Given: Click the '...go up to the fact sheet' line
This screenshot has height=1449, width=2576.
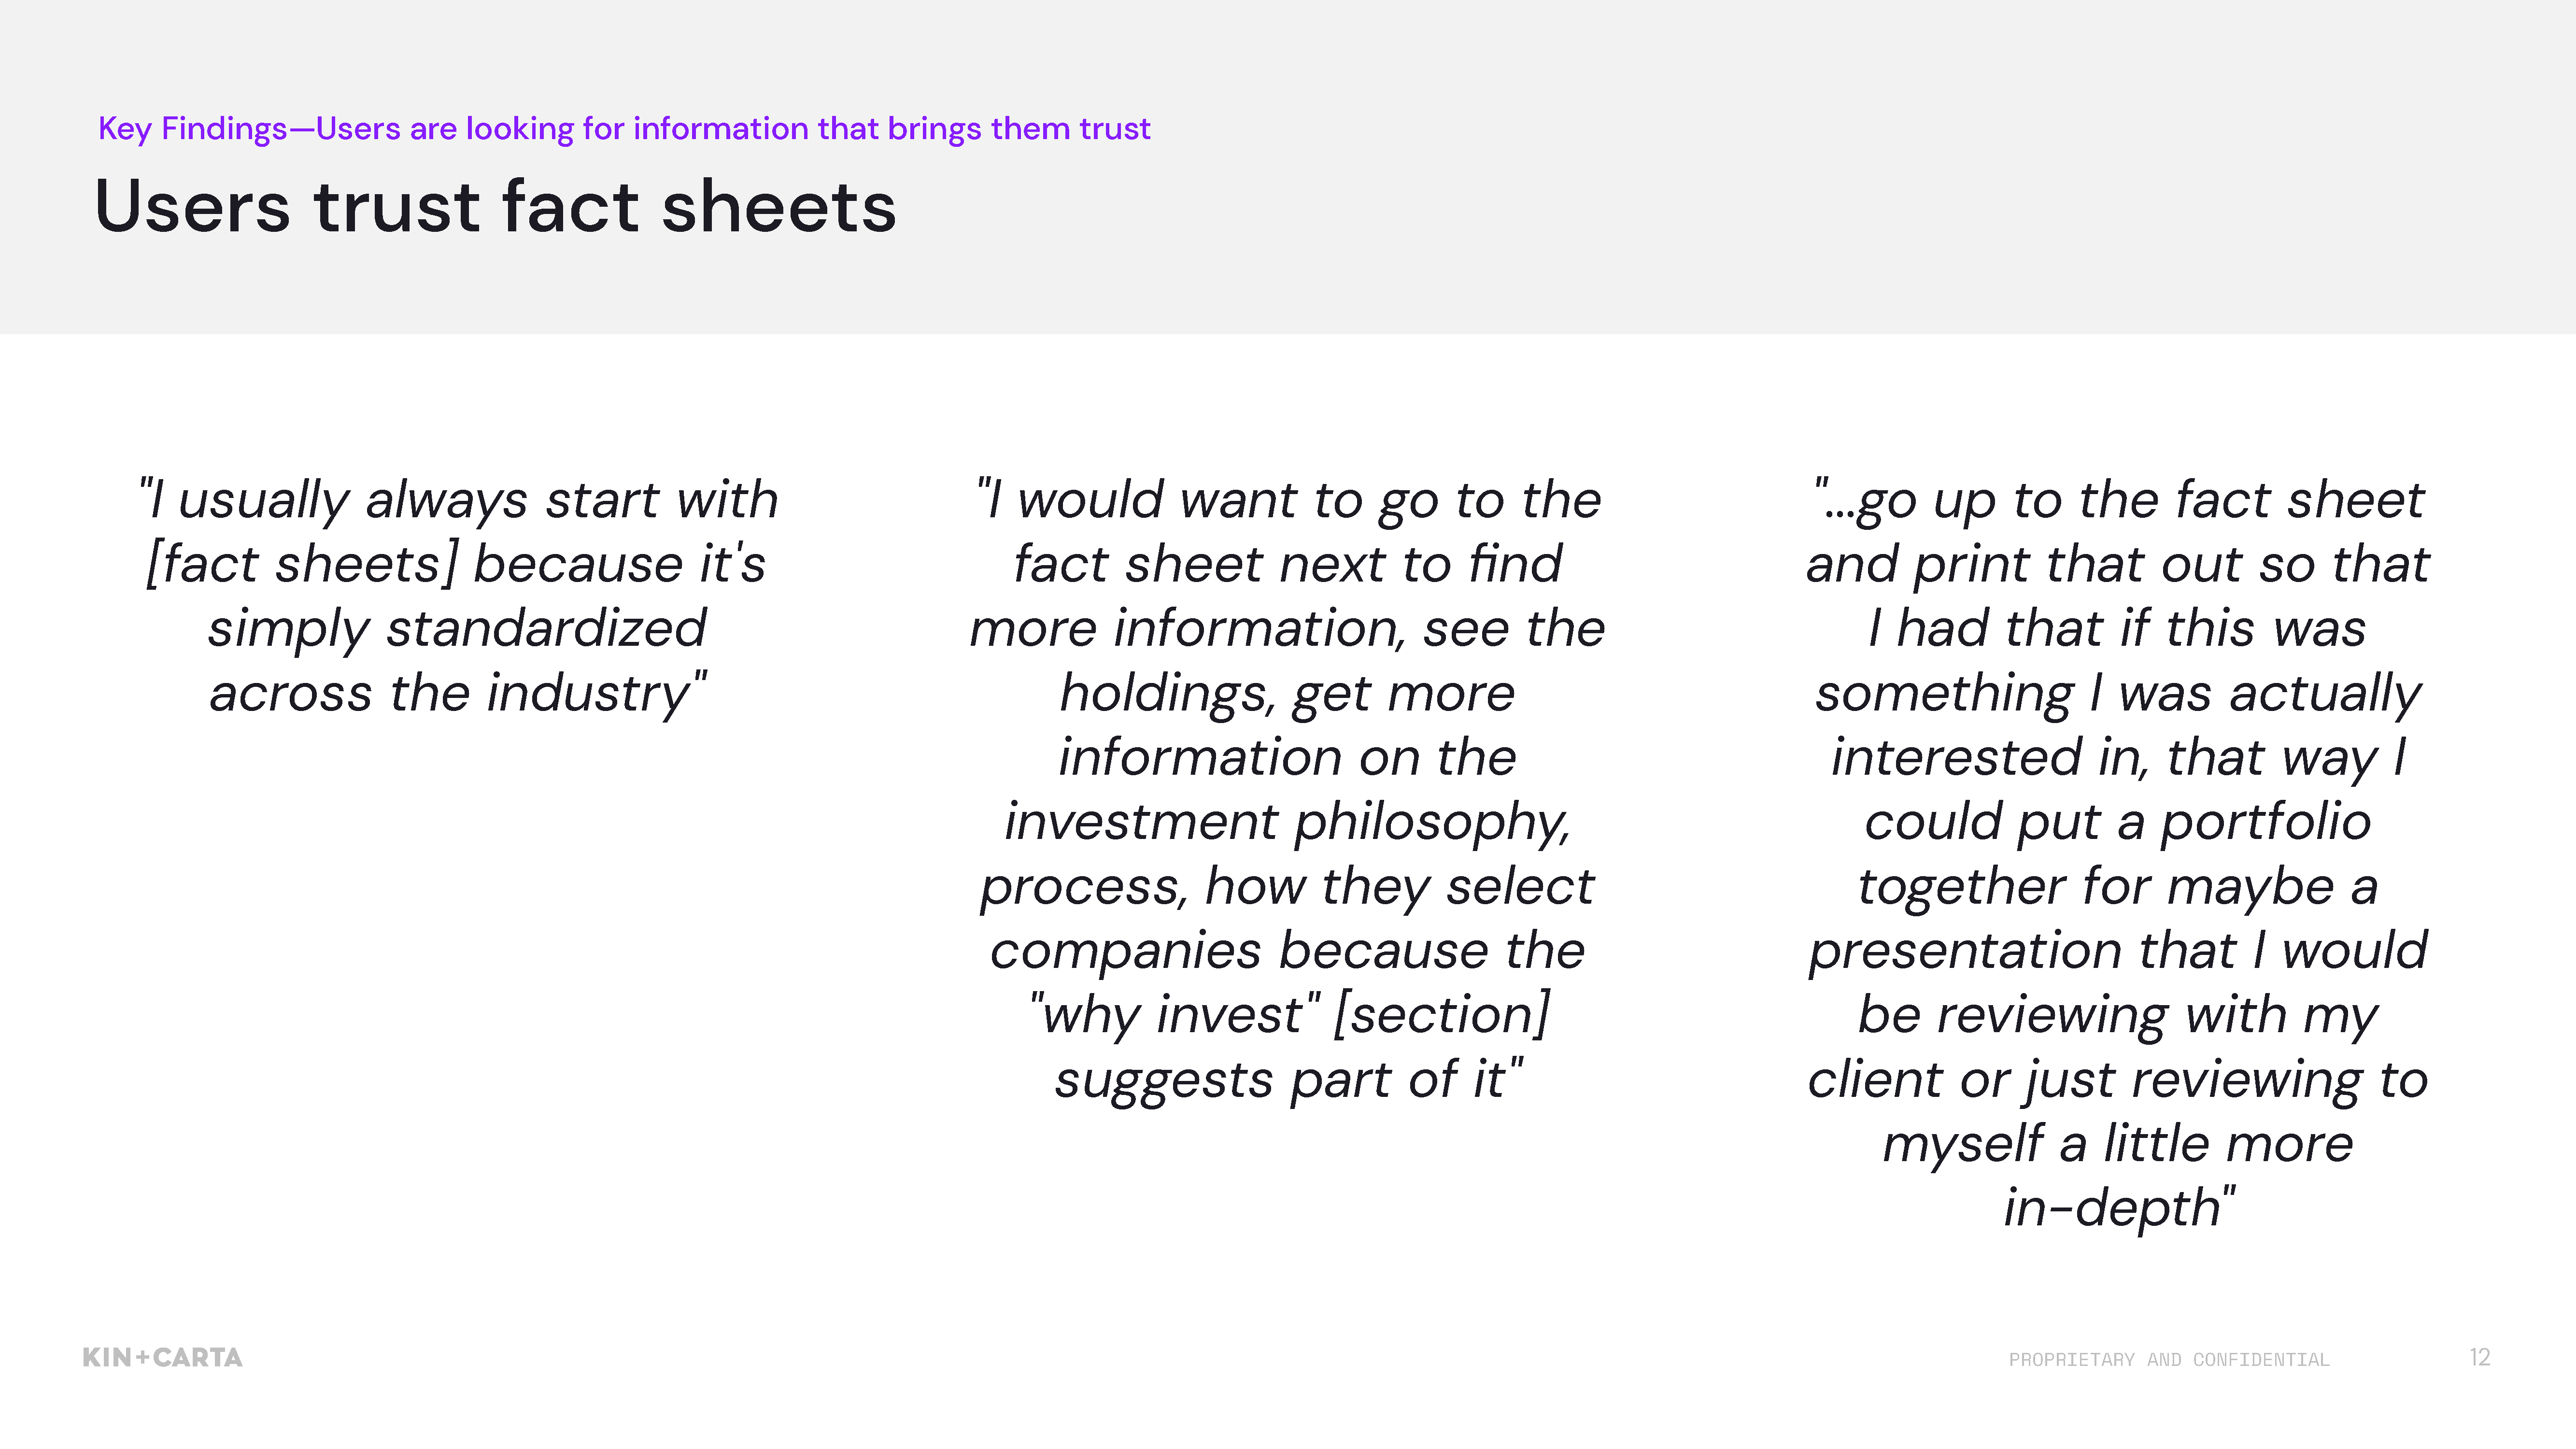Looking at the screenshot, I should 2119,500.
